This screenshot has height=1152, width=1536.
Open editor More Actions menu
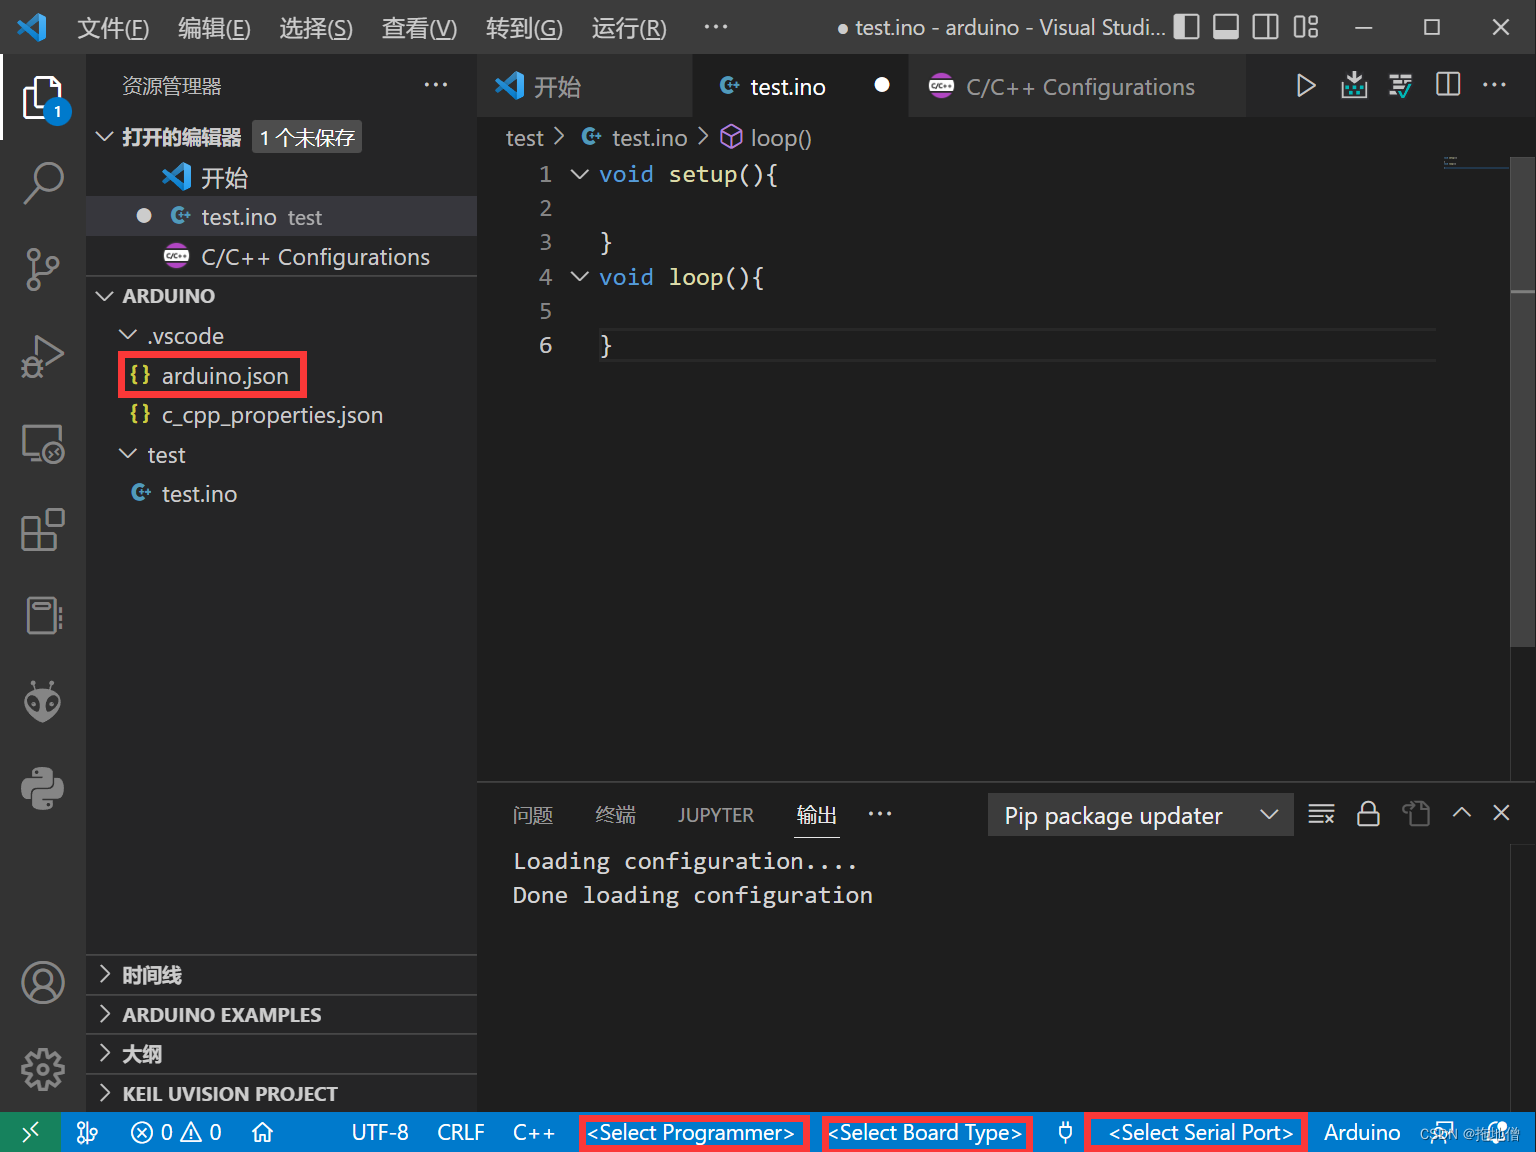tap(1495, 85)
